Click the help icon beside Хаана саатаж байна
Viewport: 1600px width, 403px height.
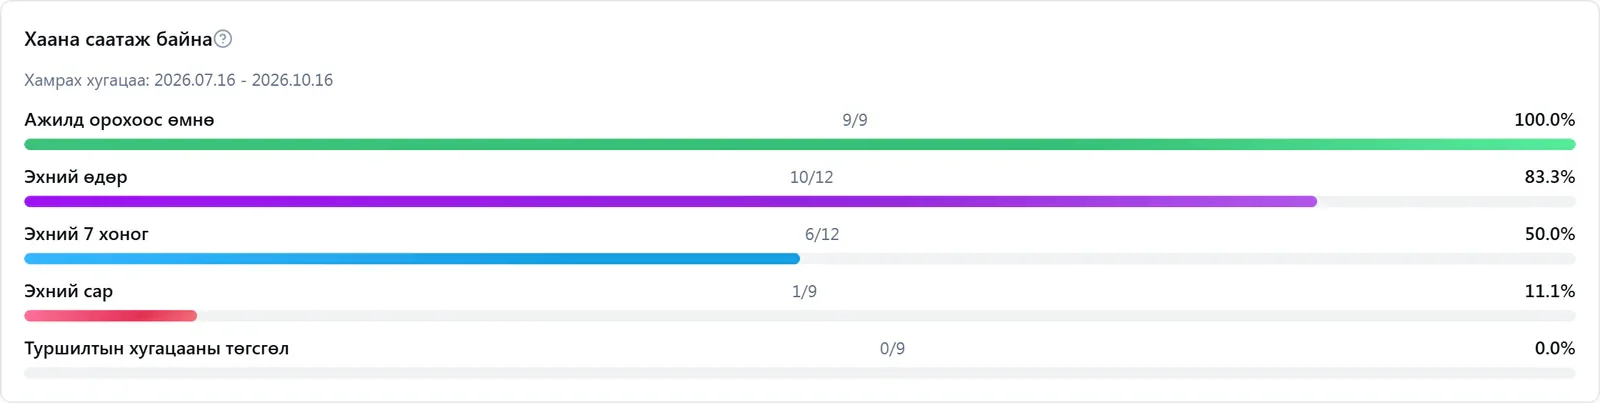pyautogui.click(x=223, y=39)
